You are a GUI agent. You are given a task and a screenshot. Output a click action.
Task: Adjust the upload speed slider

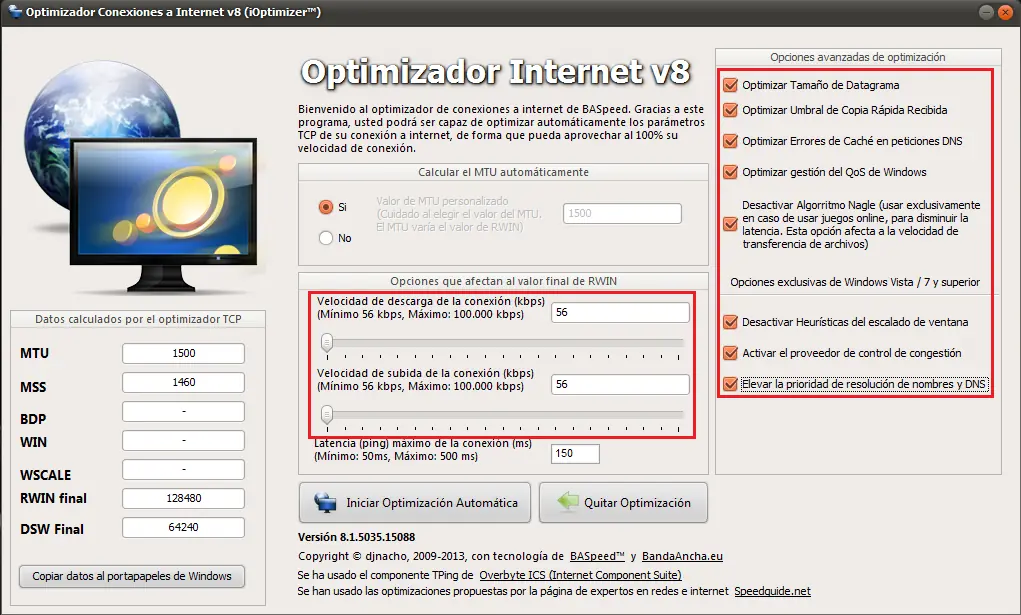click(x=328, y=413)
